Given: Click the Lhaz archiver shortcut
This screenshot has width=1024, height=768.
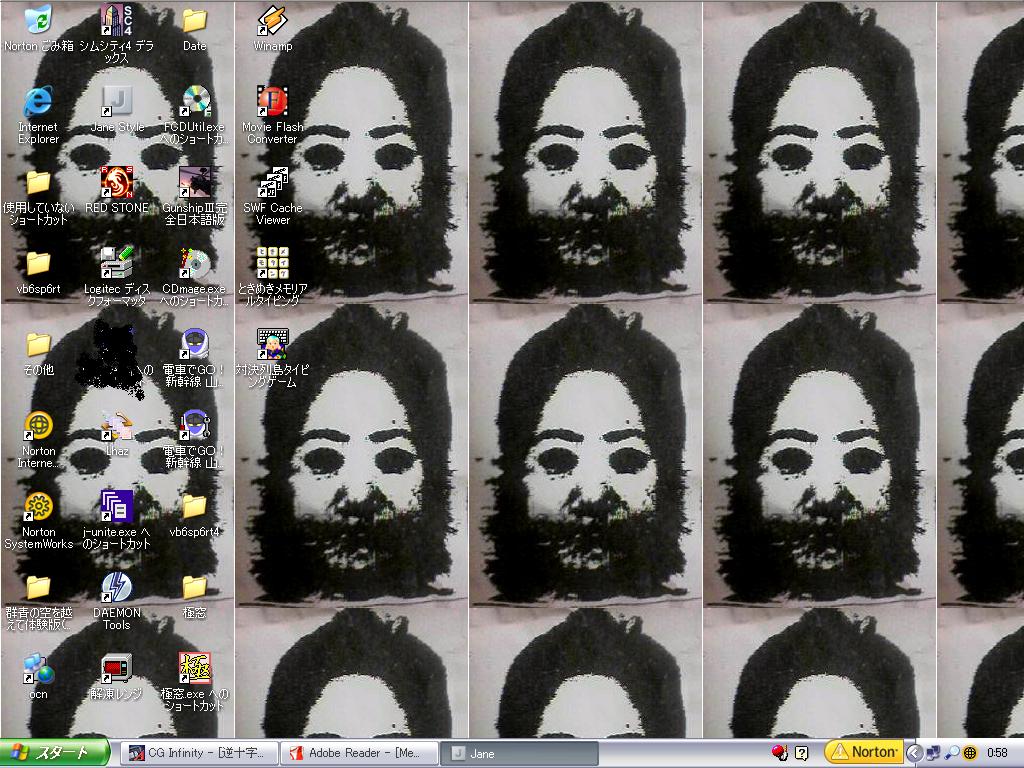Looking at the screenshot, I should point(116,425).
